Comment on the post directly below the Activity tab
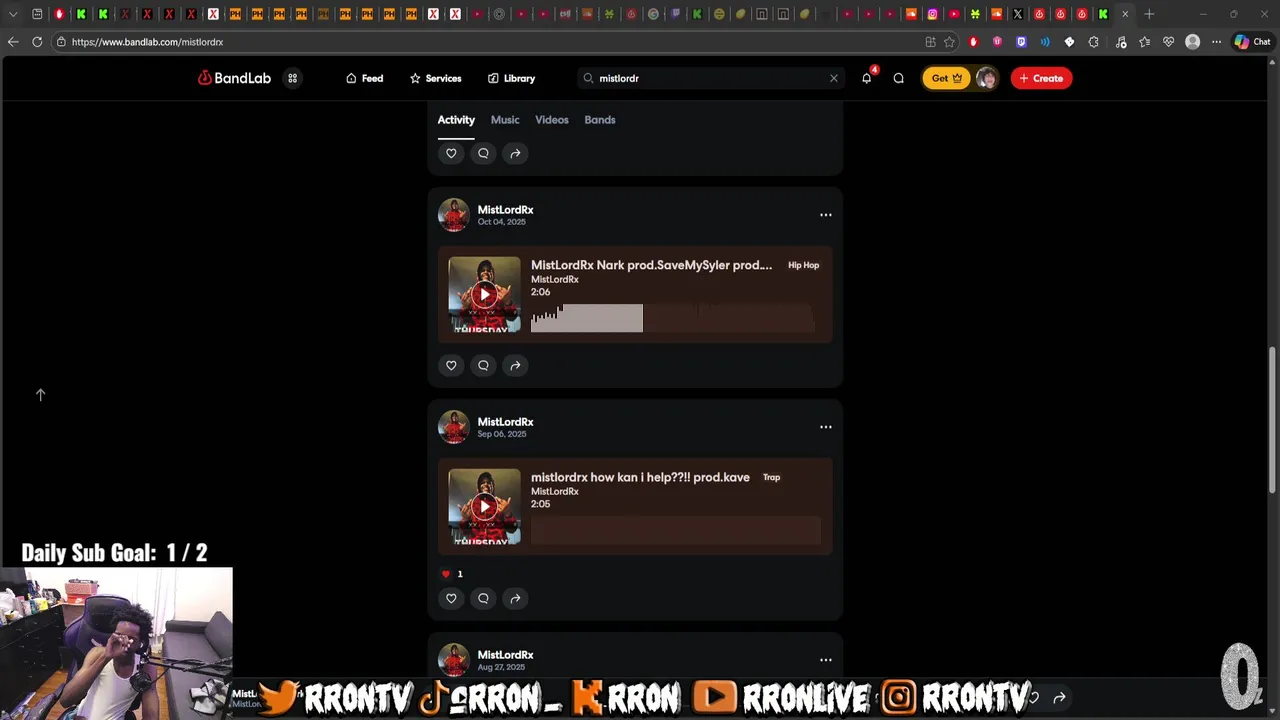 coord(483,153)
